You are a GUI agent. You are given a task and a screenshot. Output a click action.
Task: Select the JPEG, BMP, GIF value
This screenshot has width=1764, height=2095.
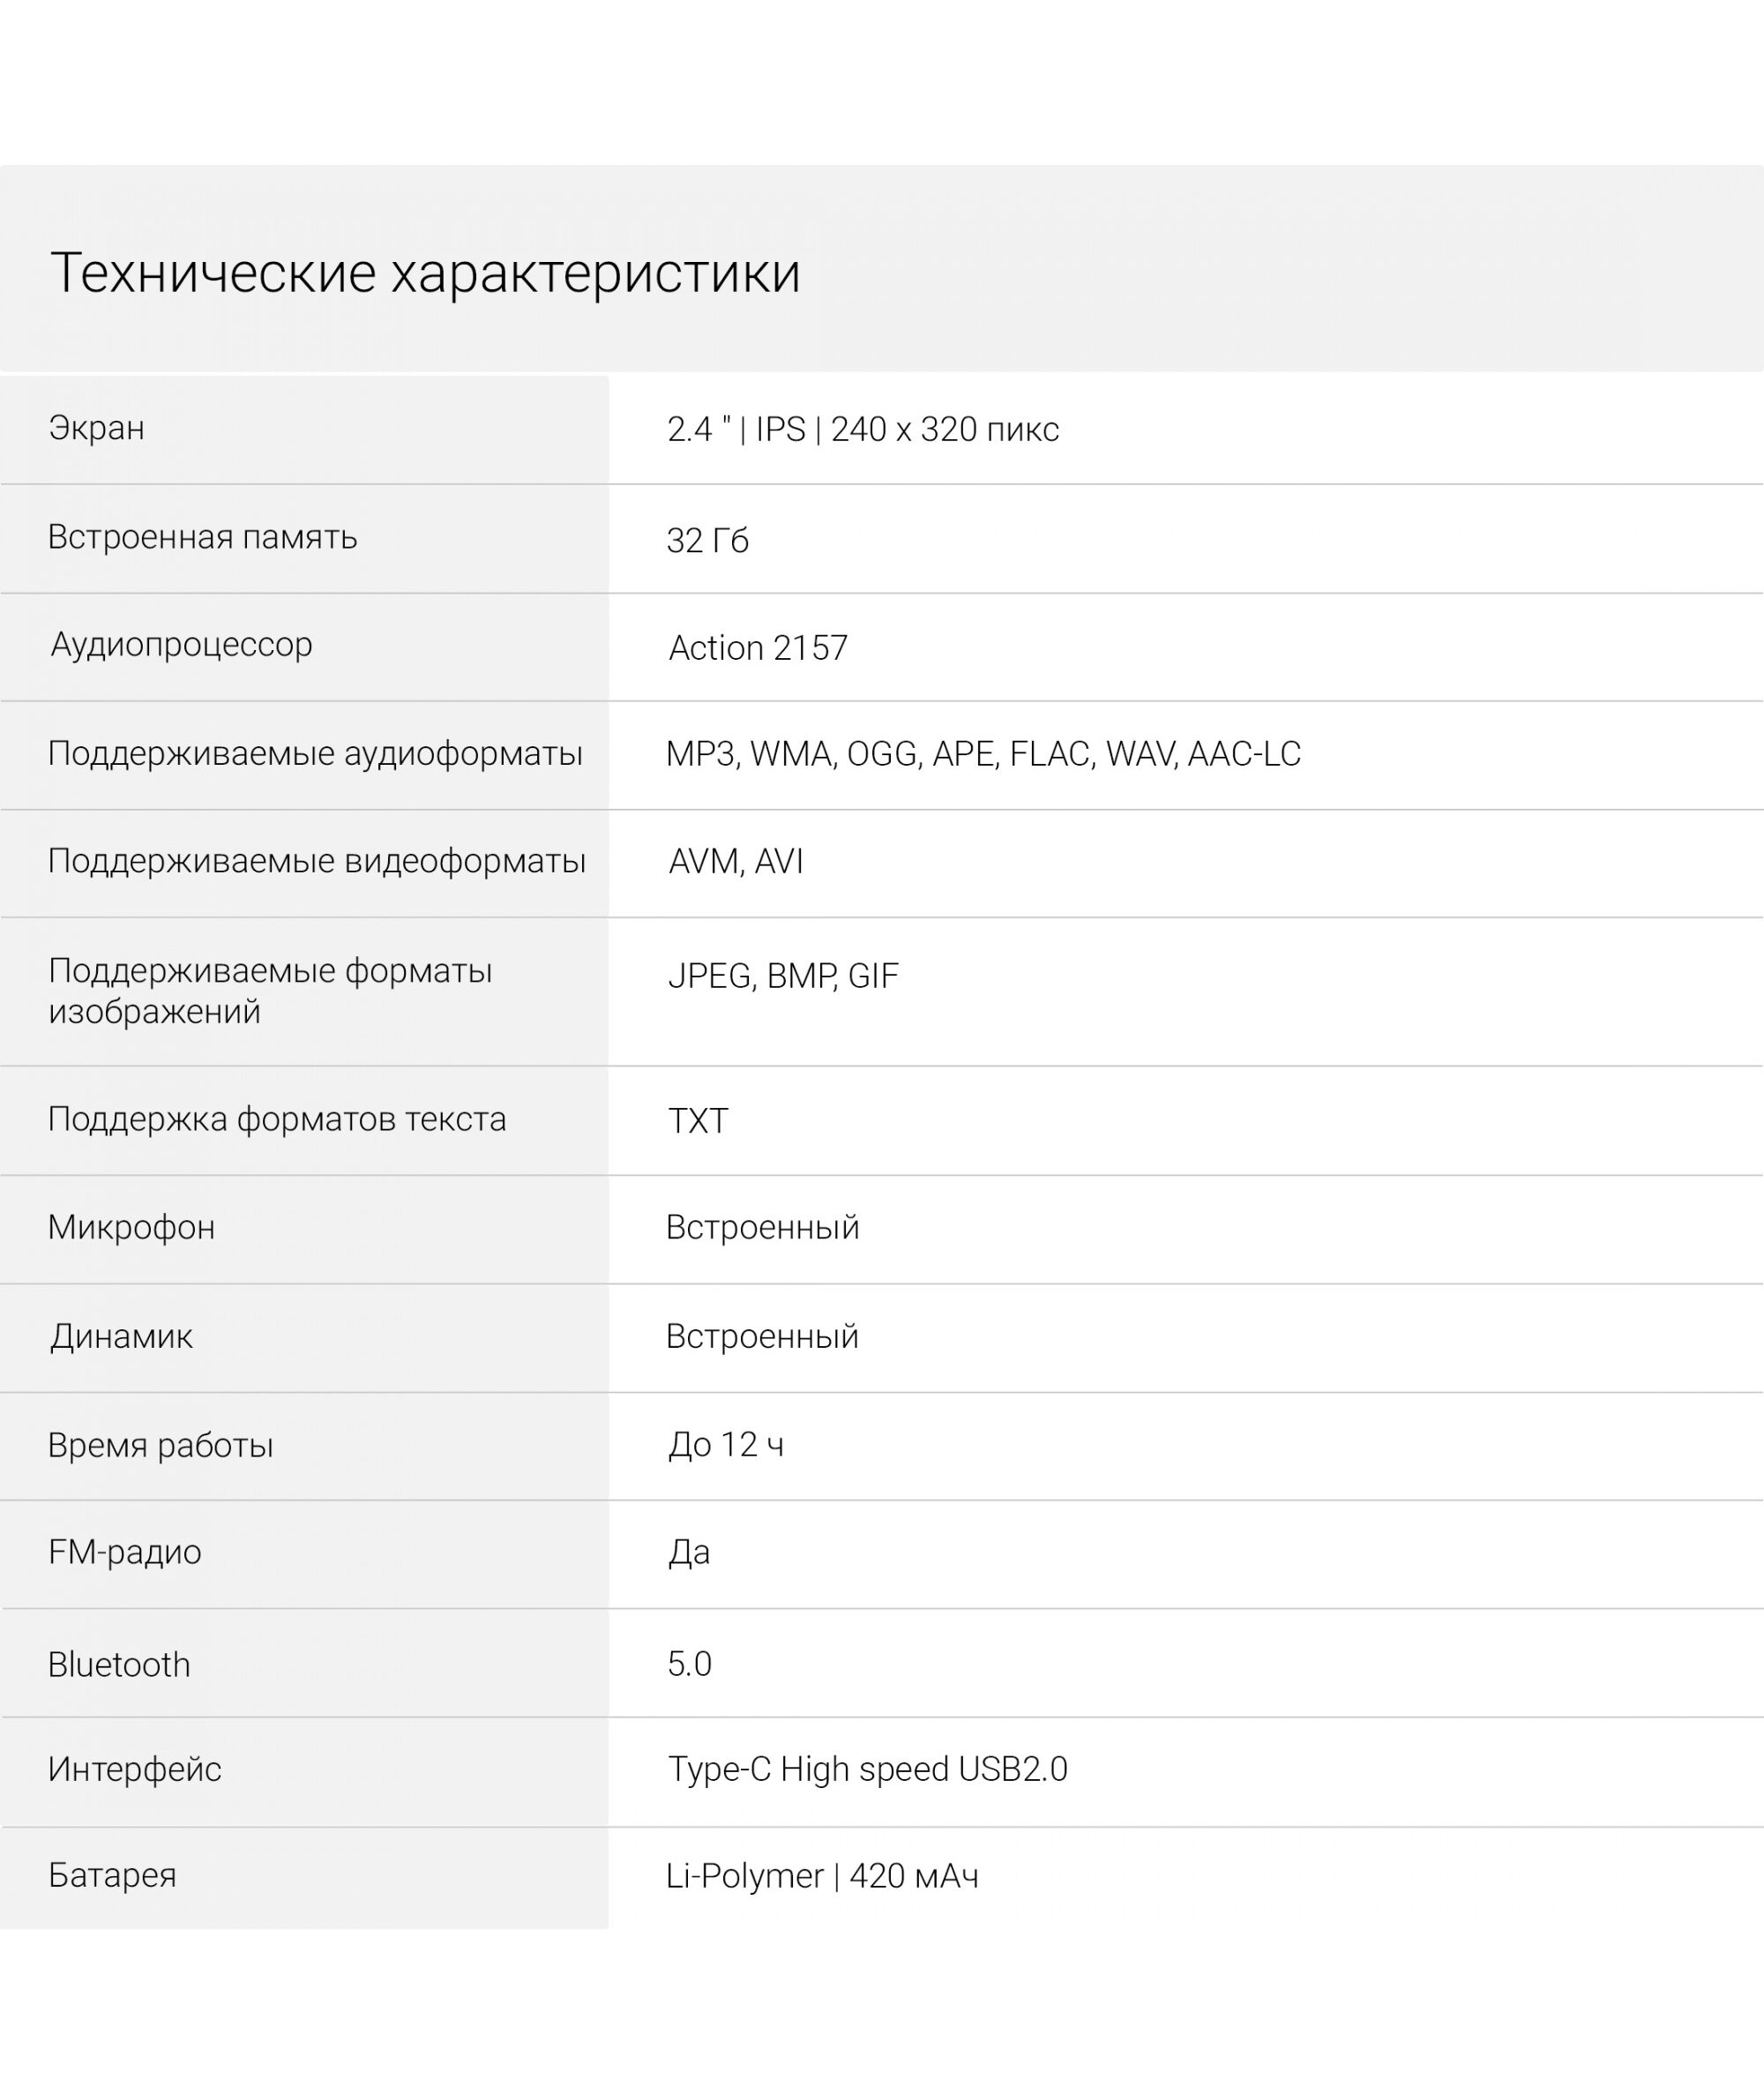pyautogui.click(x=782, y=976)
